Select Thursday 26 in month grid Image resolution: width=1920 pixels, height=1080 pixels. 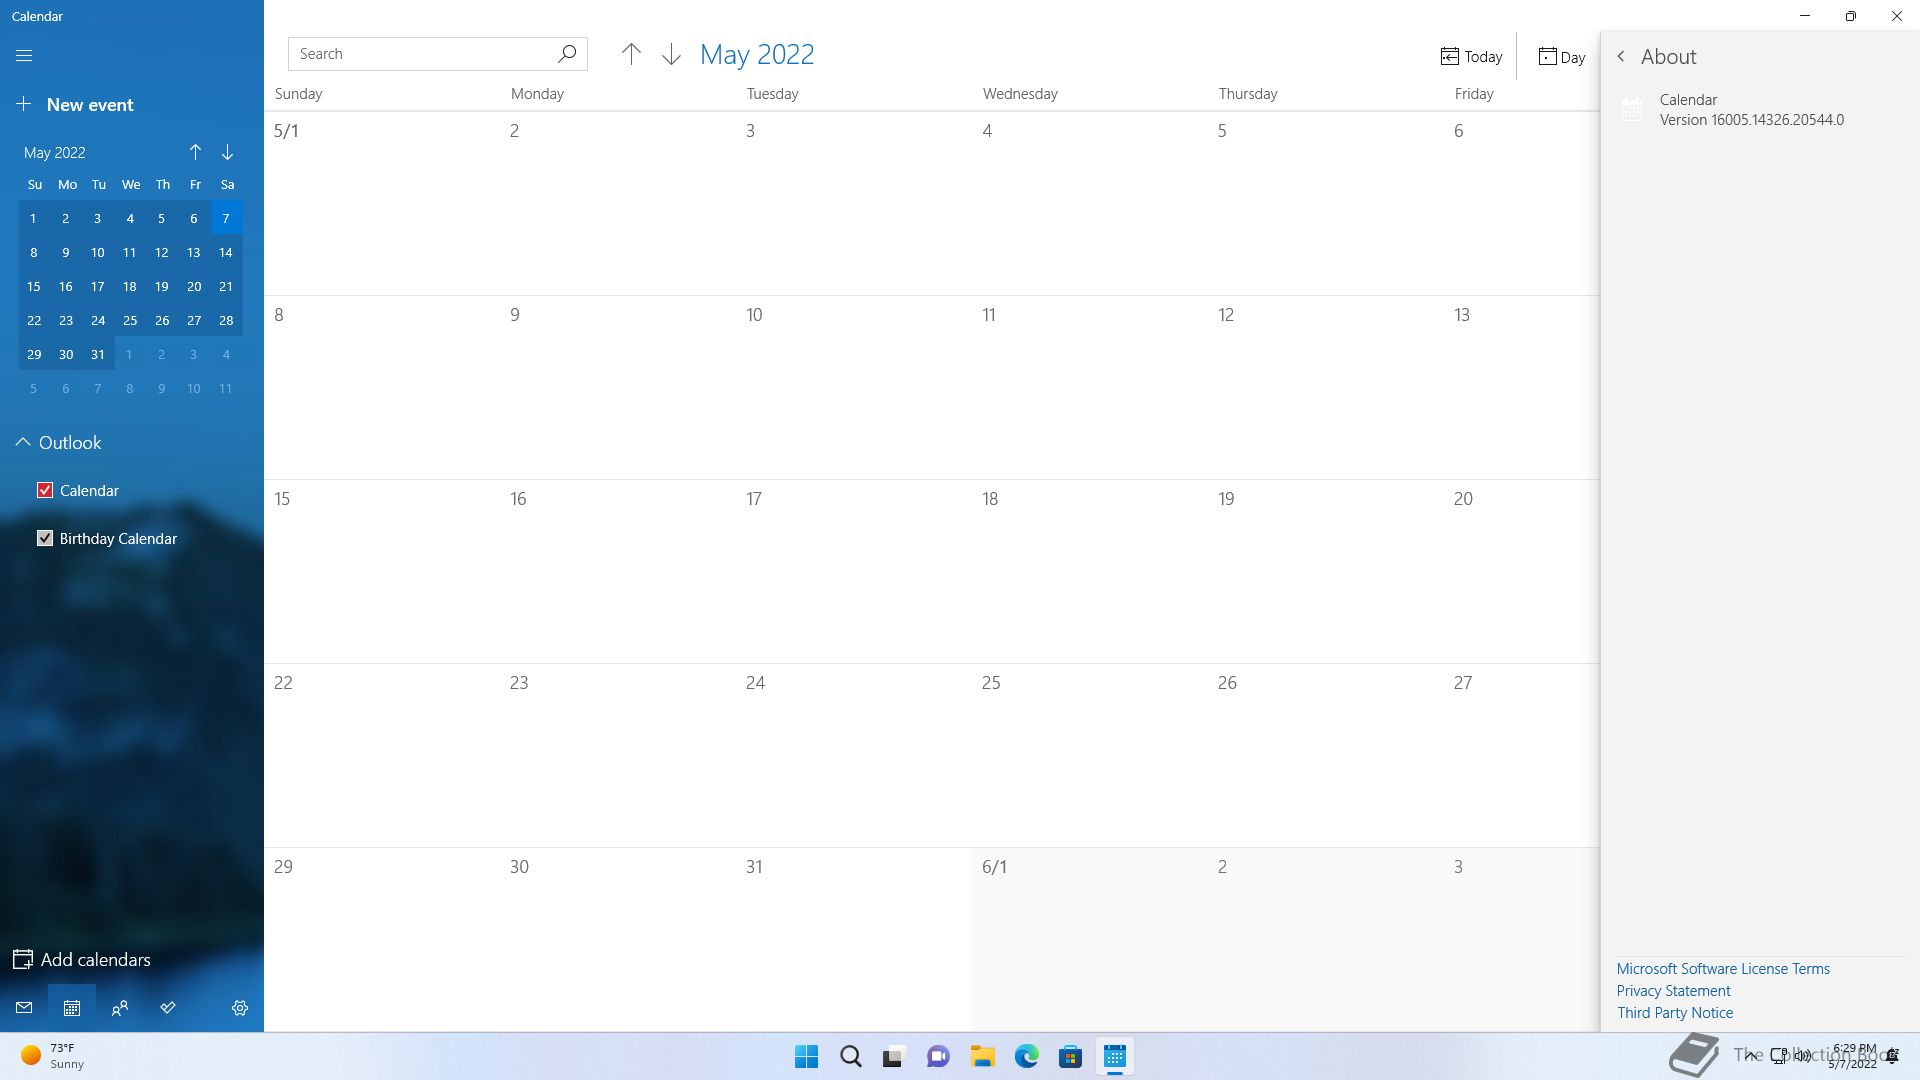click(1325, 756)
